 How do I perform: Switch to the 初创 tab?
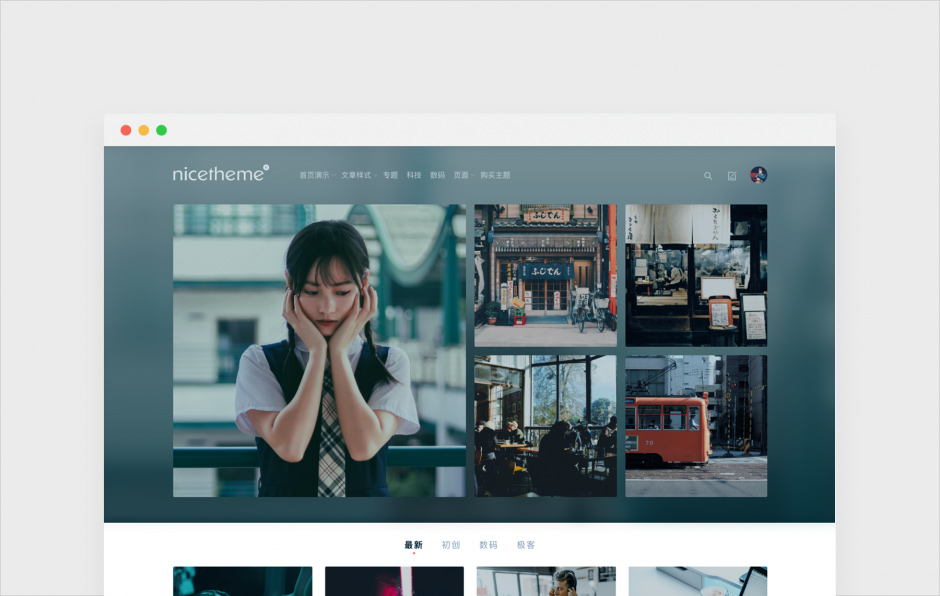click(x=451, y=545)
